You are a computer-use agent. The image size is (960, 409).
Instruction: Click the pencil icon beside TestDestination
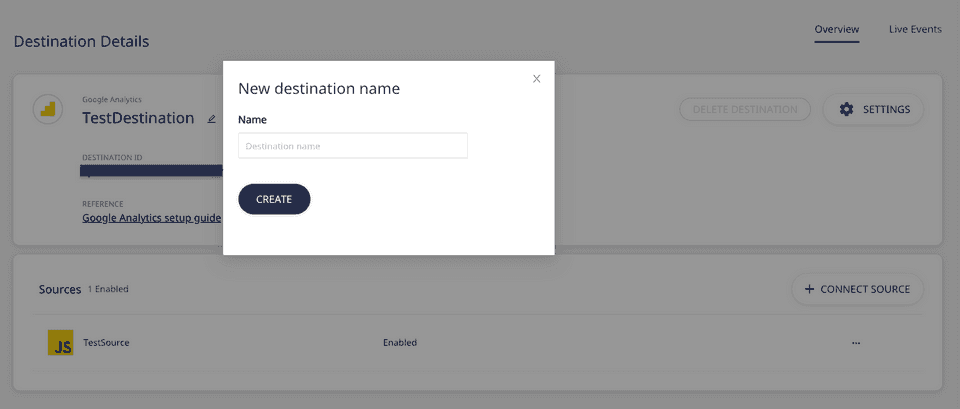tap(211, 118)
